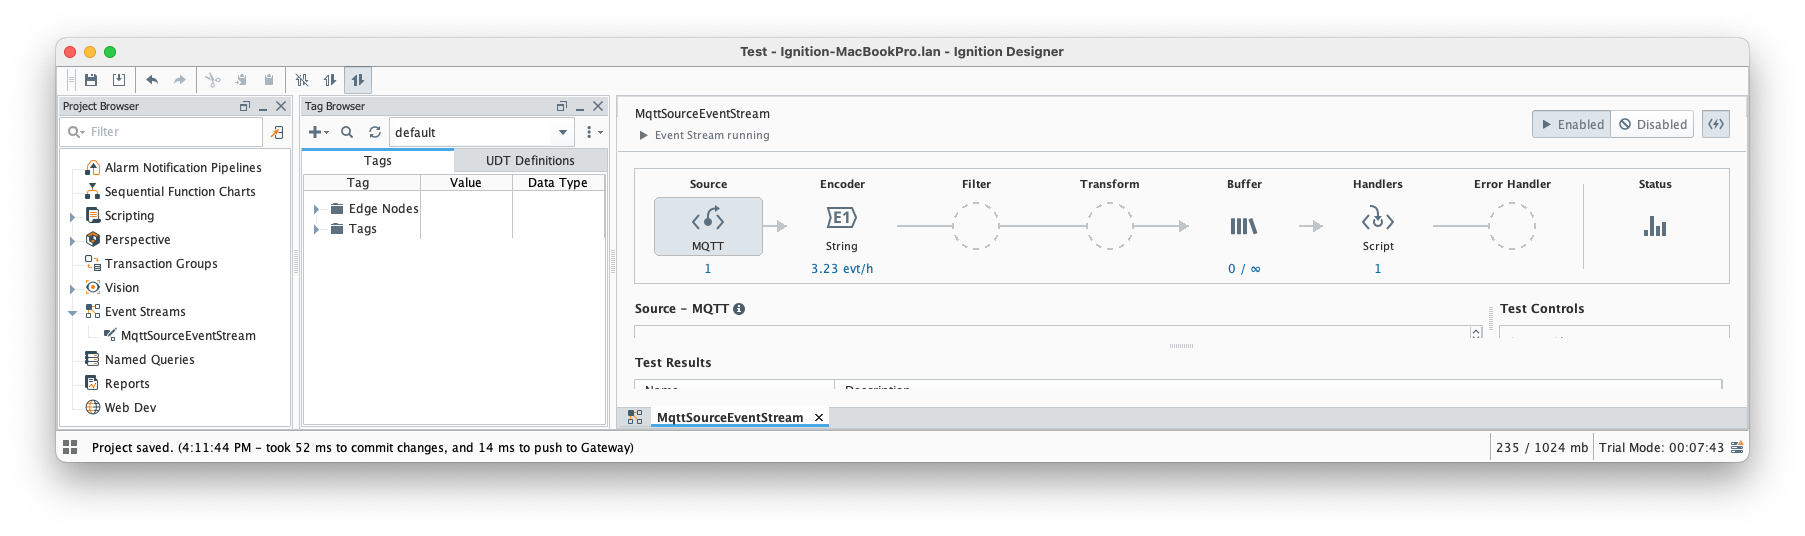Click the Redo arrow icon
1805x536 pixels.
click(180, 80)
